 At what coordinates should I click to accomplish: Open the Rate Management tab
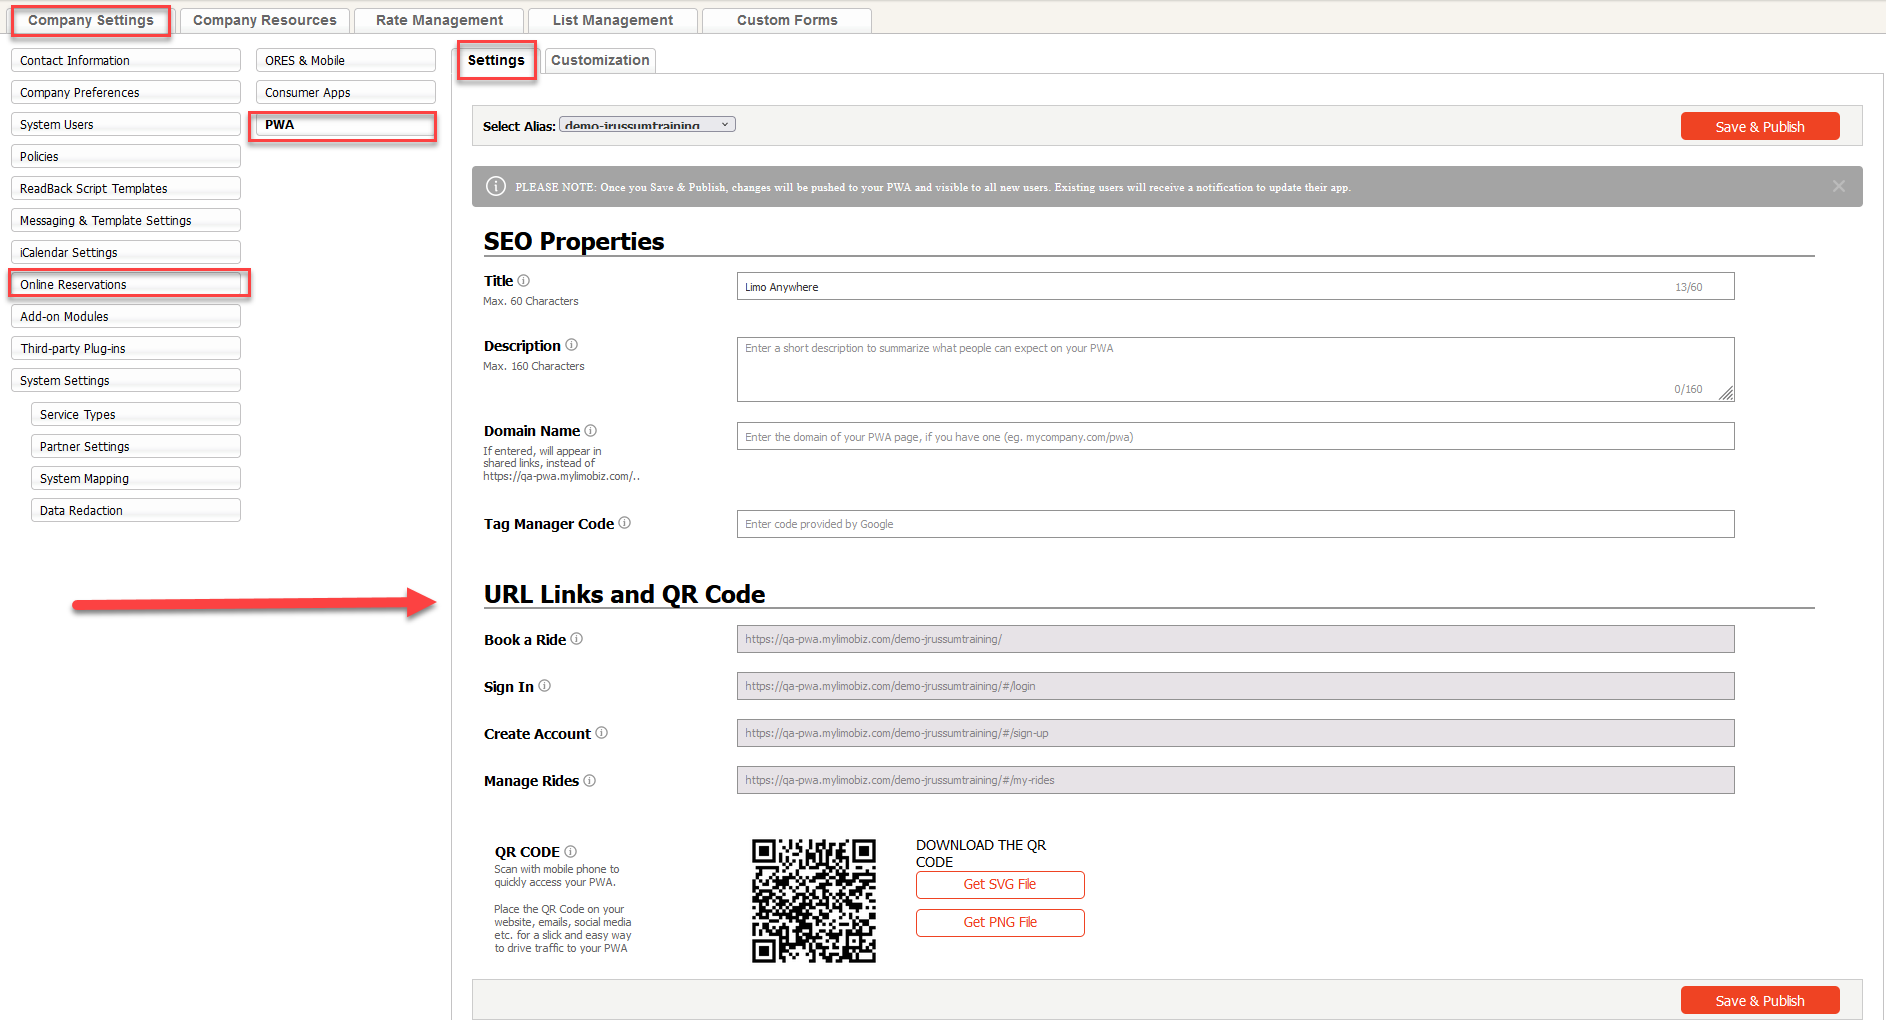click(x=439, y=20)
